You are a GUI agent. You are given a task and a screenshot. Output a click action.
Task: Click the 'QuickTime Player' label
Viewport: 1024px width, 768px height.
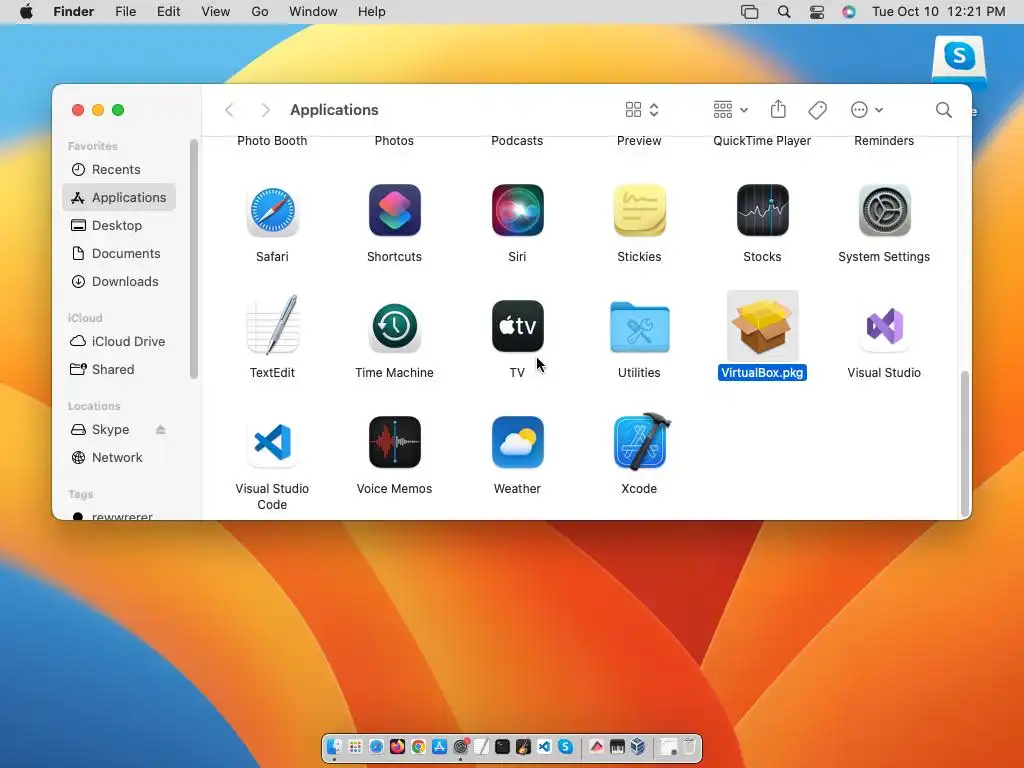(x=762, y=140)
